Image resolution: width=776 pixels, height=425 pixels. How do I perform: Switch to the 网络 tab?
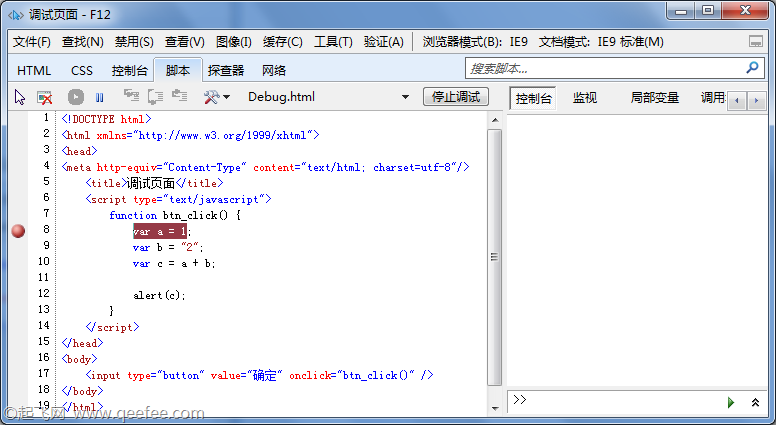pyautogui.click(x=274, y=71)
